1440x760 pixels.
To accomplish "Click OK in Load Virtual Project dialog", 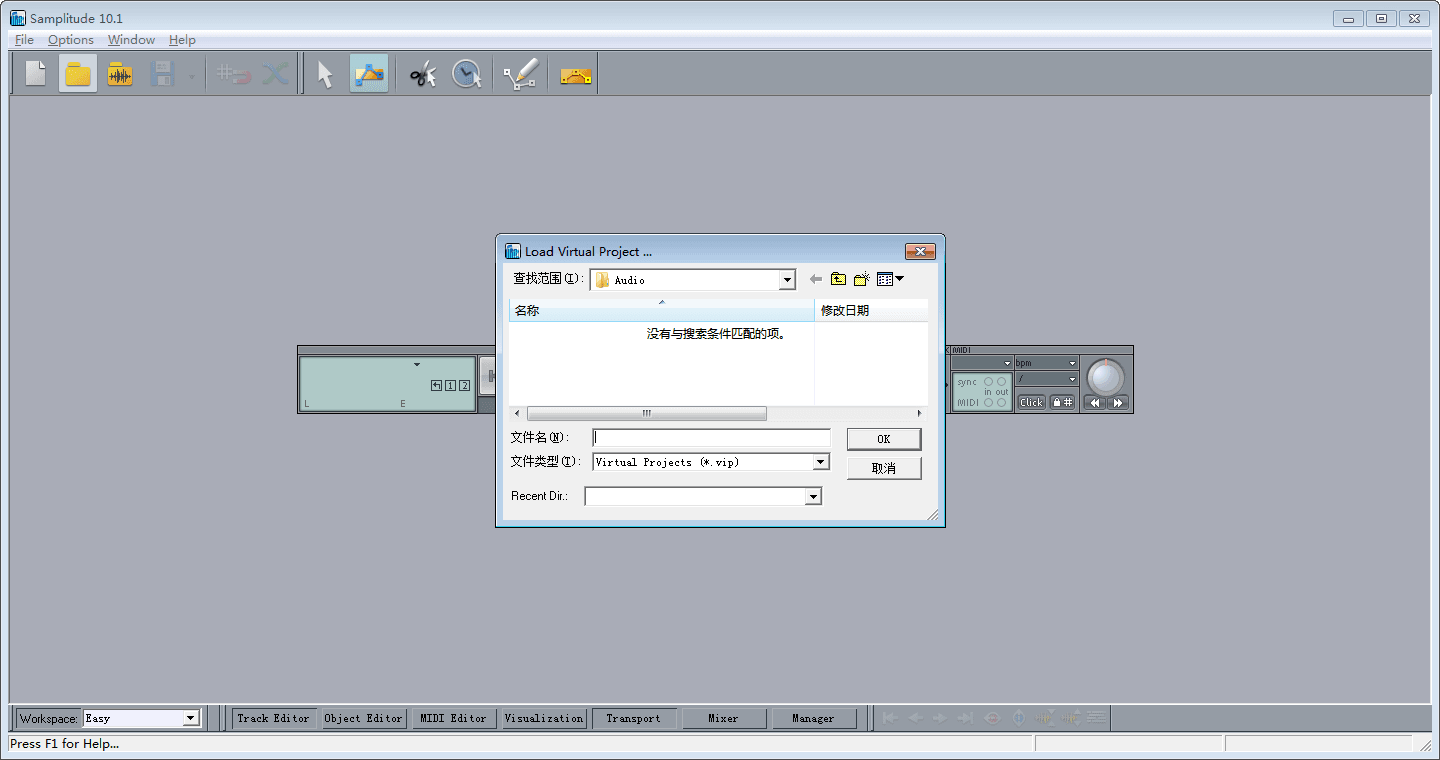I will click(884, 439).
